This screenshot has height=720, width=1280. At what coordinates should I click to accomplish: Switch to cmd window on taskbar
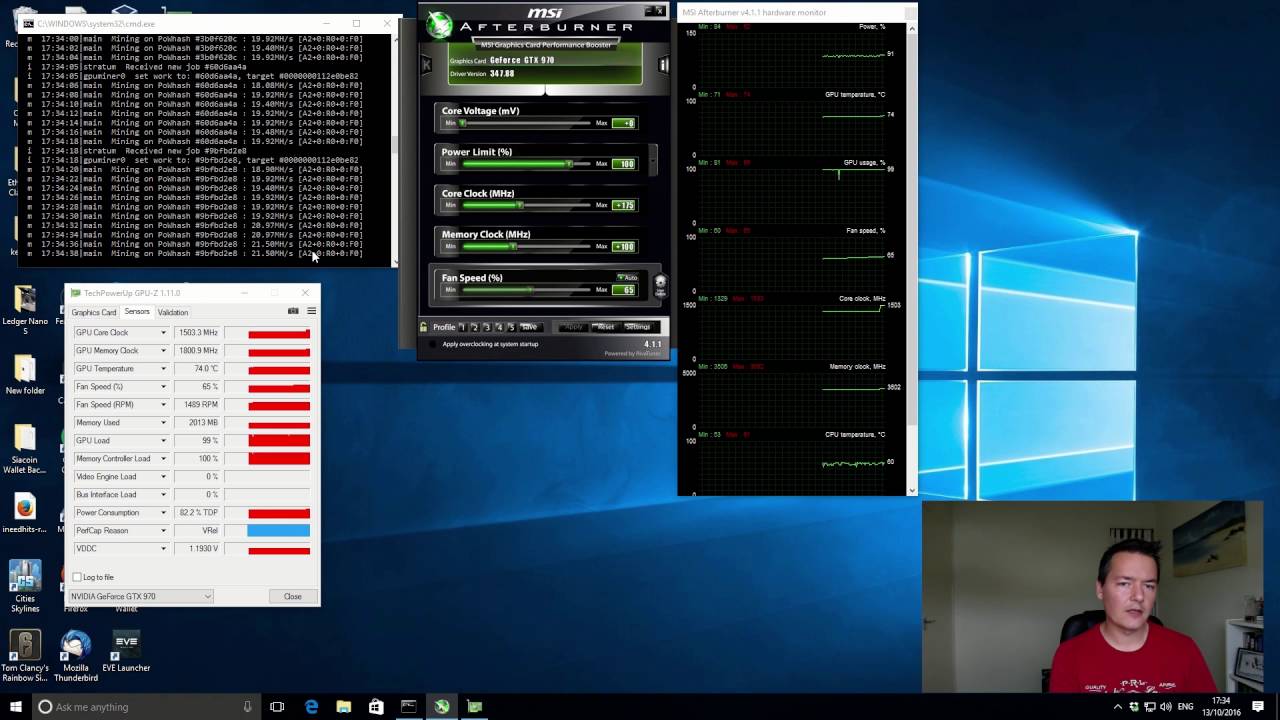[x=408, y=707]
